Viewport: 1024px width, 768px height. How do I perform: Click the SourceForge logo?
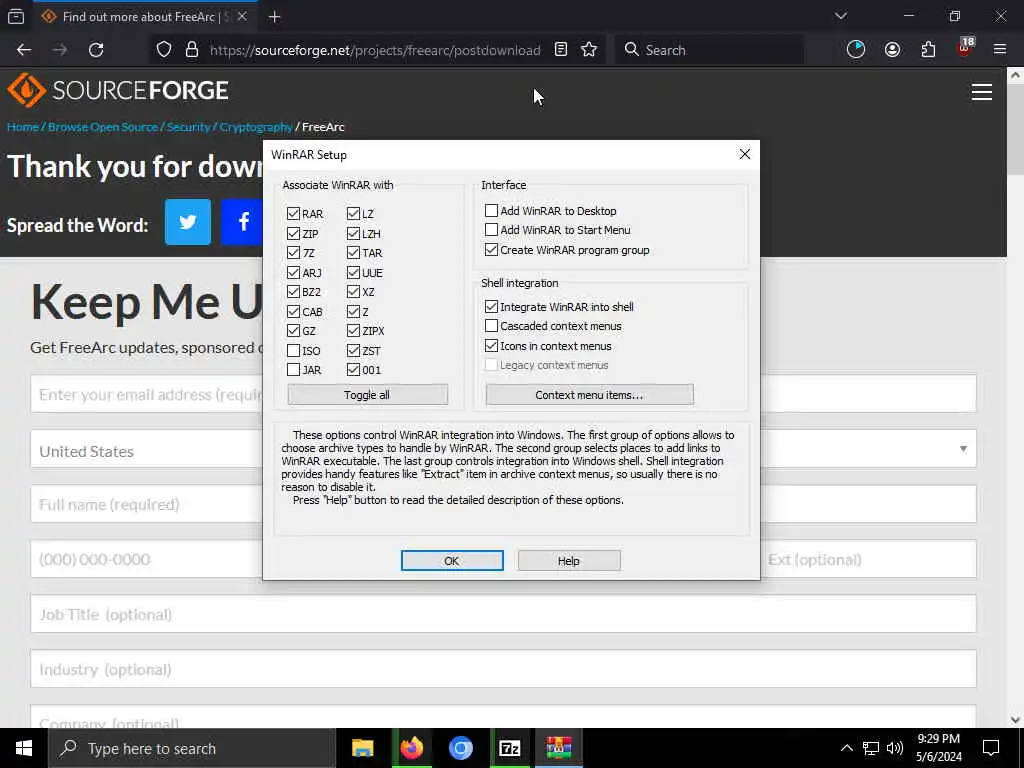click(x=118, y=90)
